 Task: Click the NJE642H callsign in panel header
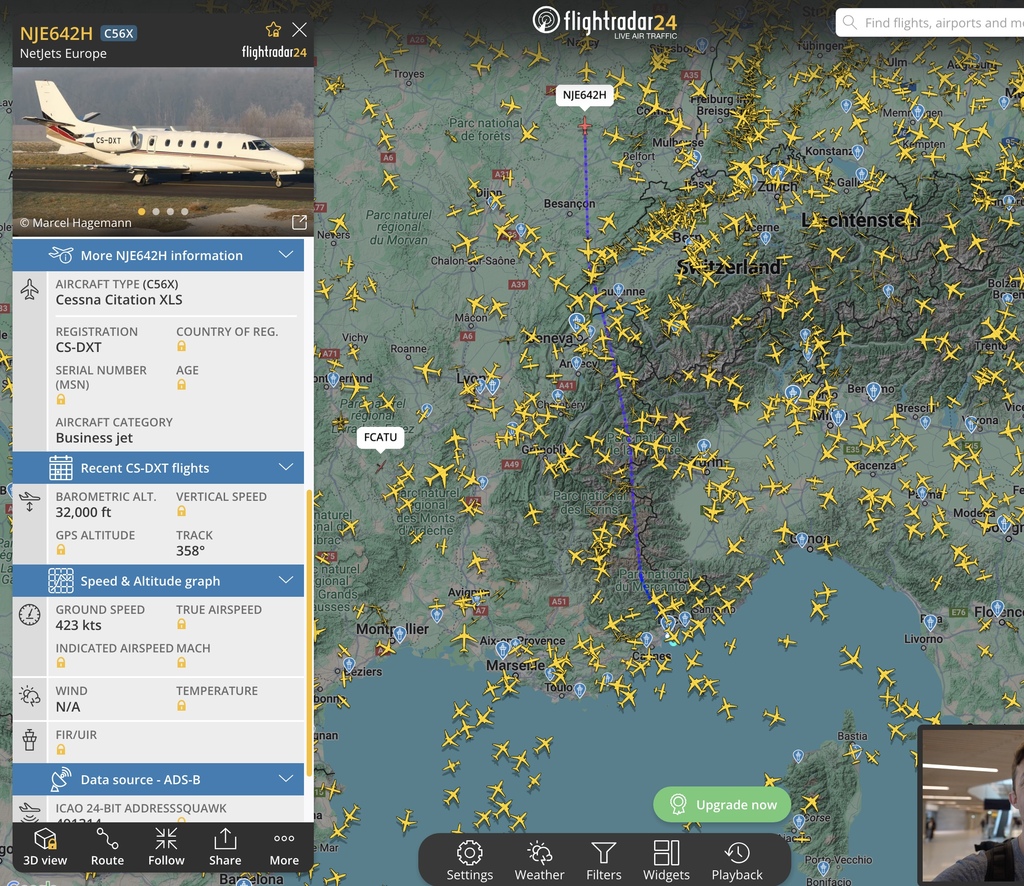tap(56, 33)
